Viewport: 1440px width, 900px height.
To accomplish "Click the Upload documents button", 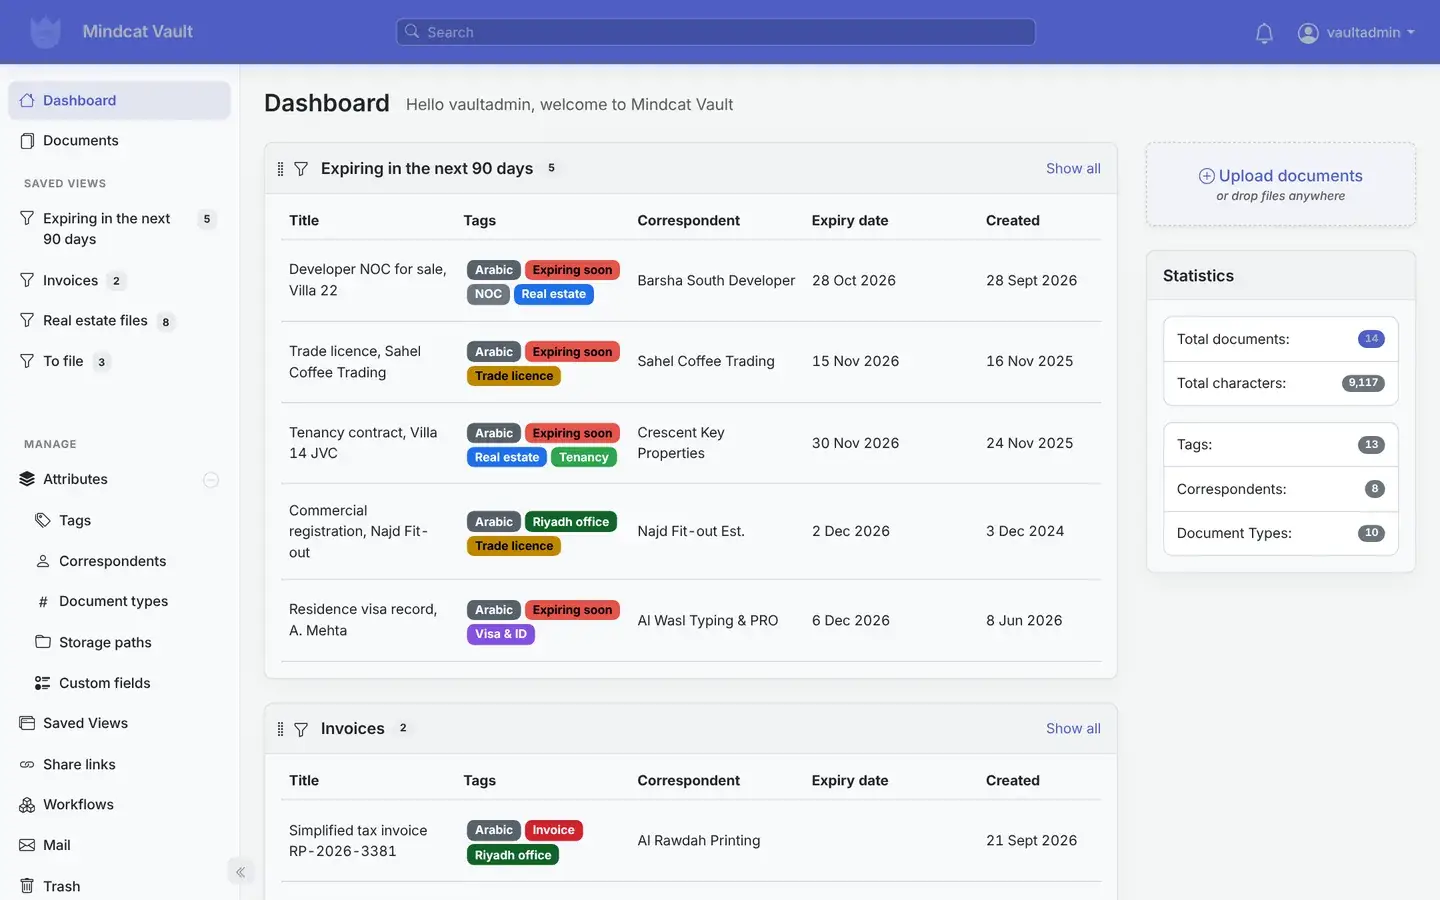I will tap(1281, 184).
